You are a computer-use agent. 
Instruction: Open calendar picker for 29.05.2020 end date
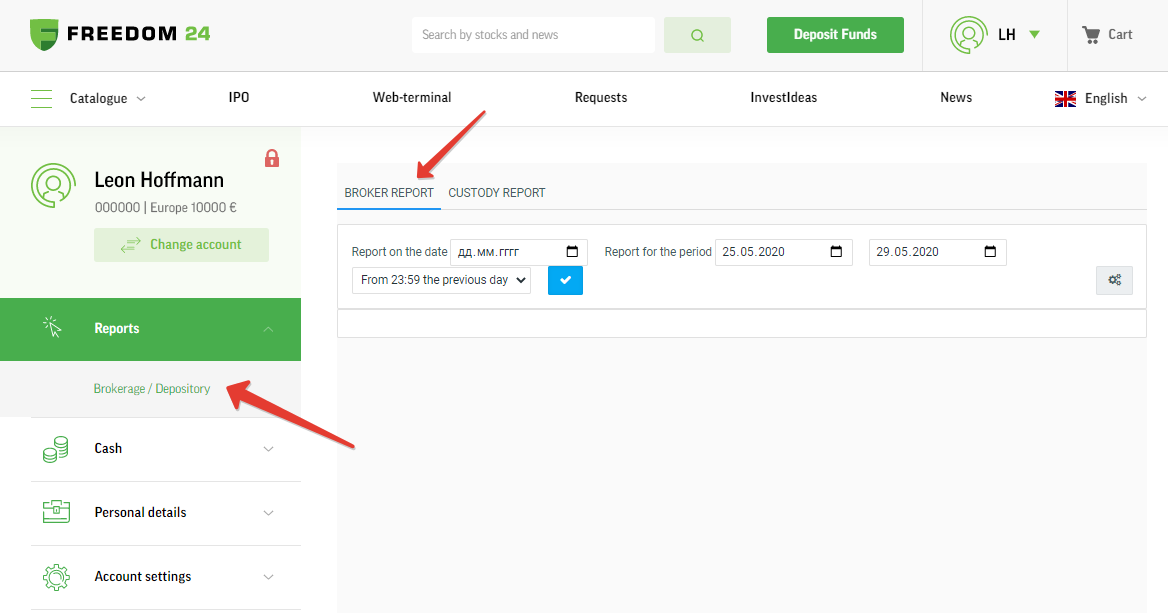point(990,252)
